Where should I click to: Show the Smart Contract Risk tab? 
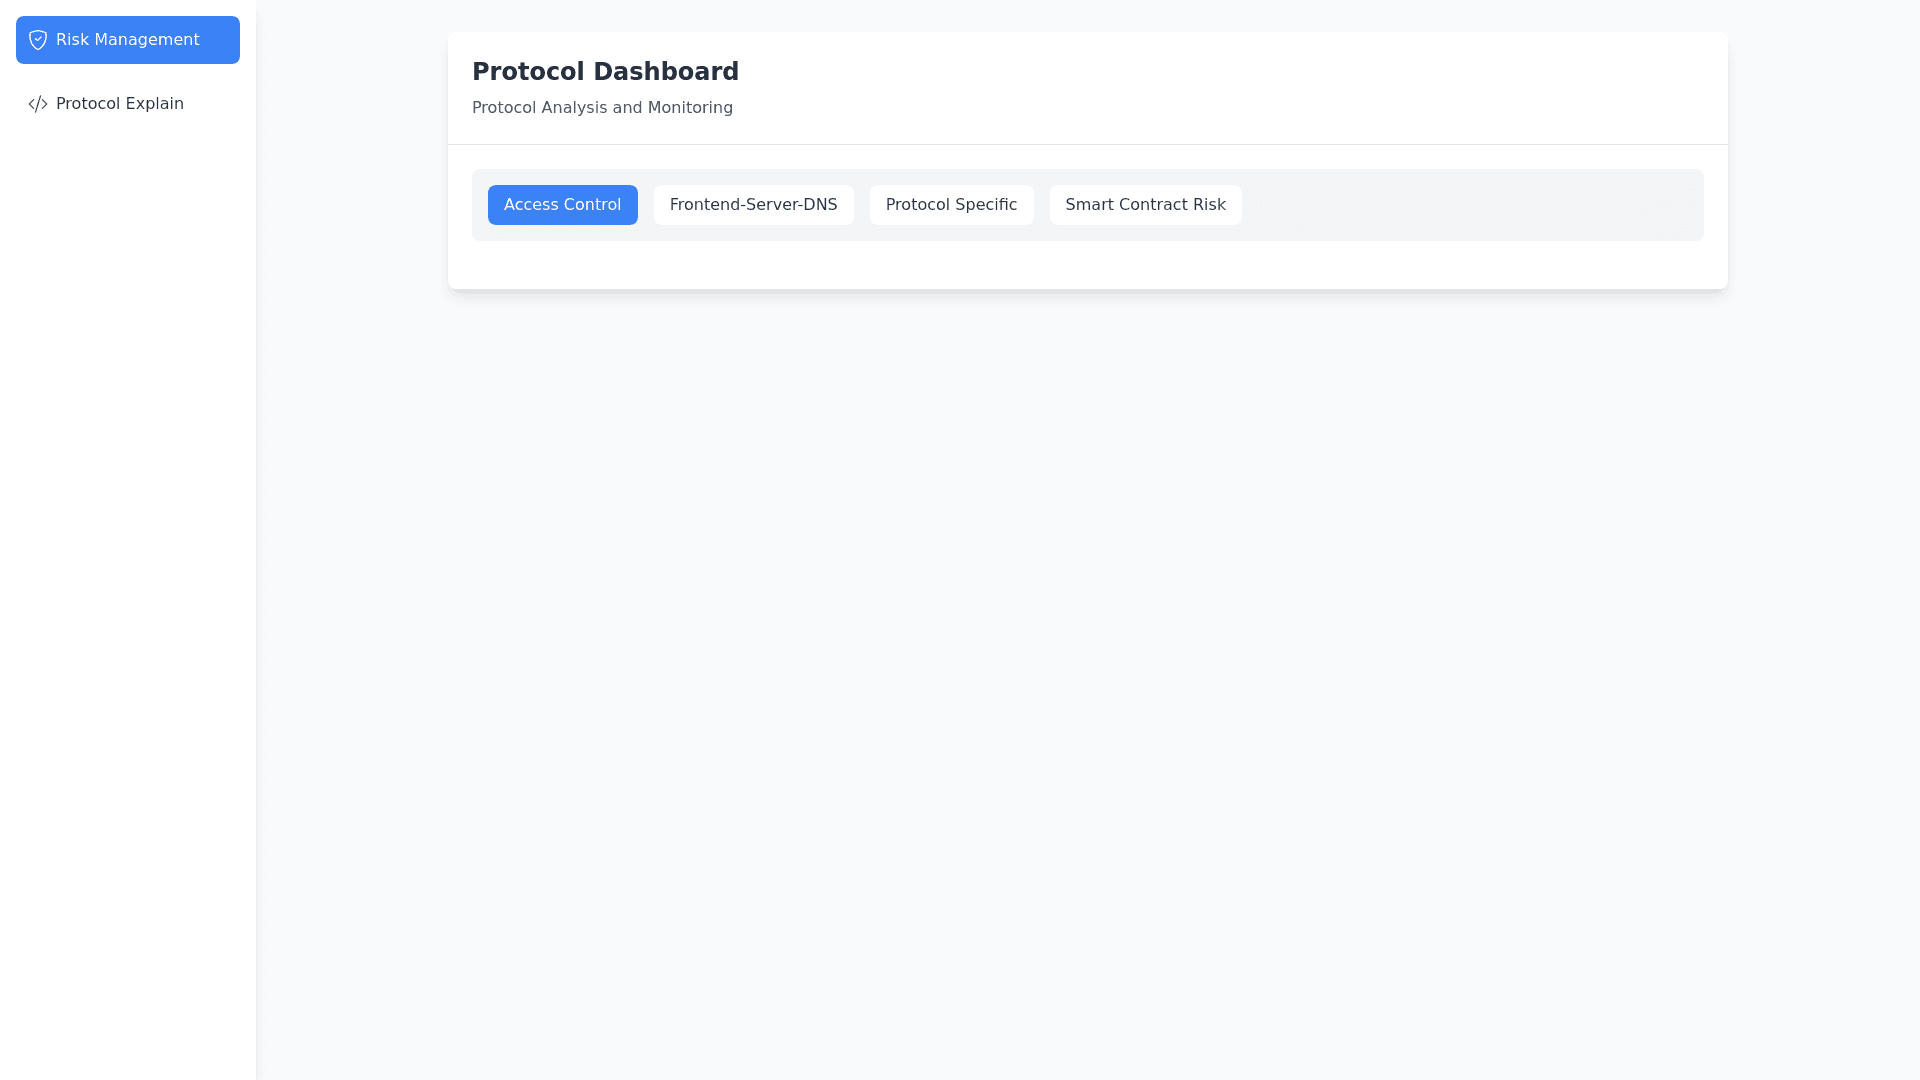pos(1145,205)
